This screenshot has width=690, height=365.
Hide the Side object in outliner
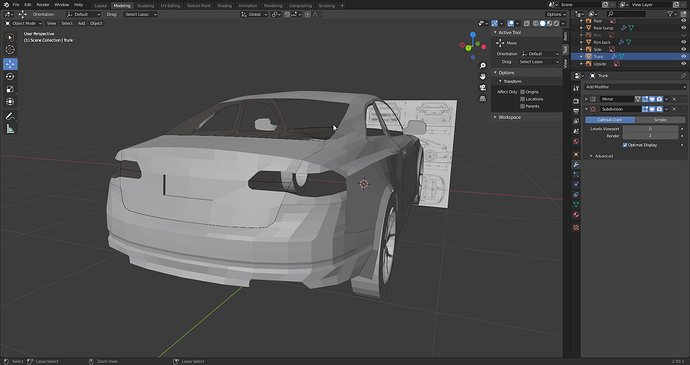[683, 49]
